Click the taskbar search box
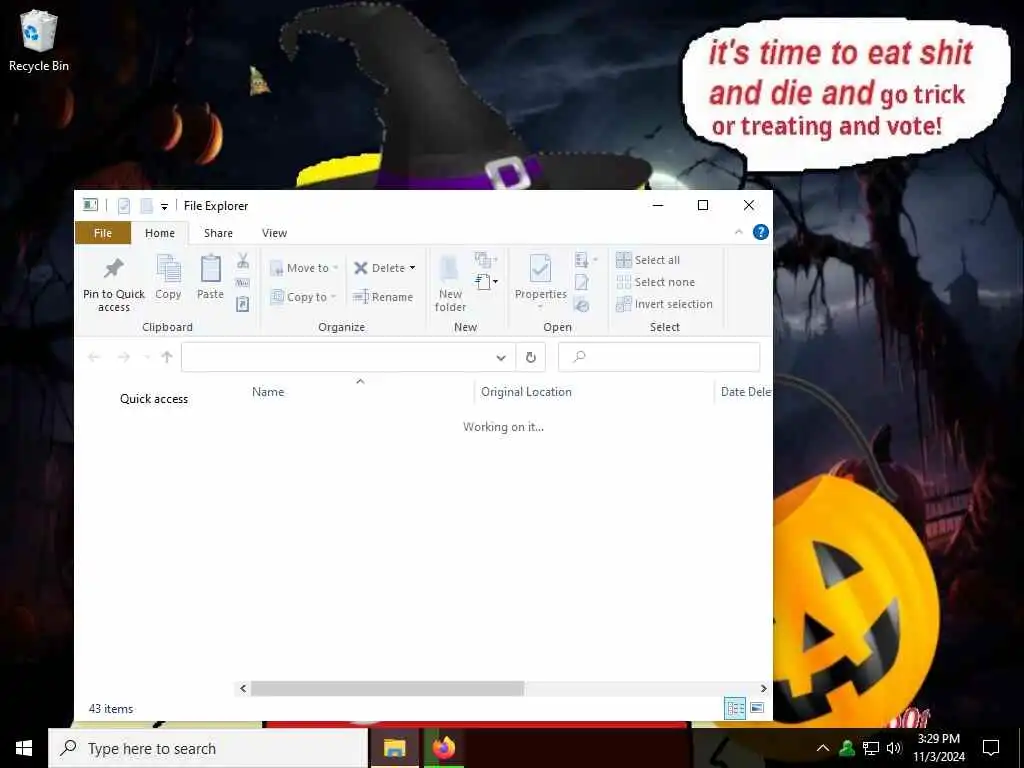Screen dimensions: 1024x768 (x=208, y=748)
